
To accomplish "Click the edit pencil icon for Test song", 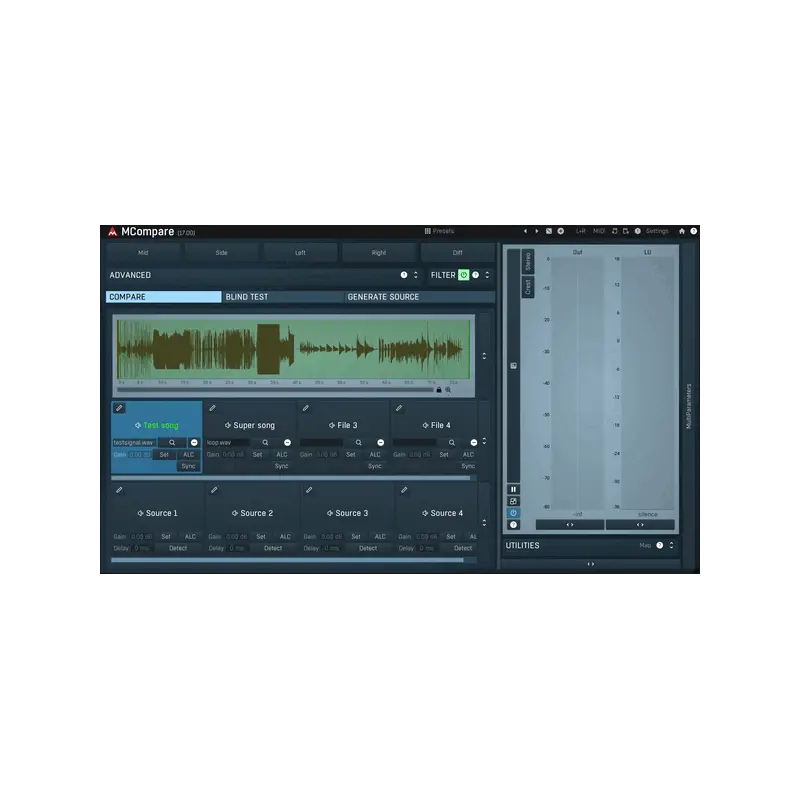I will tap(119, 408).
